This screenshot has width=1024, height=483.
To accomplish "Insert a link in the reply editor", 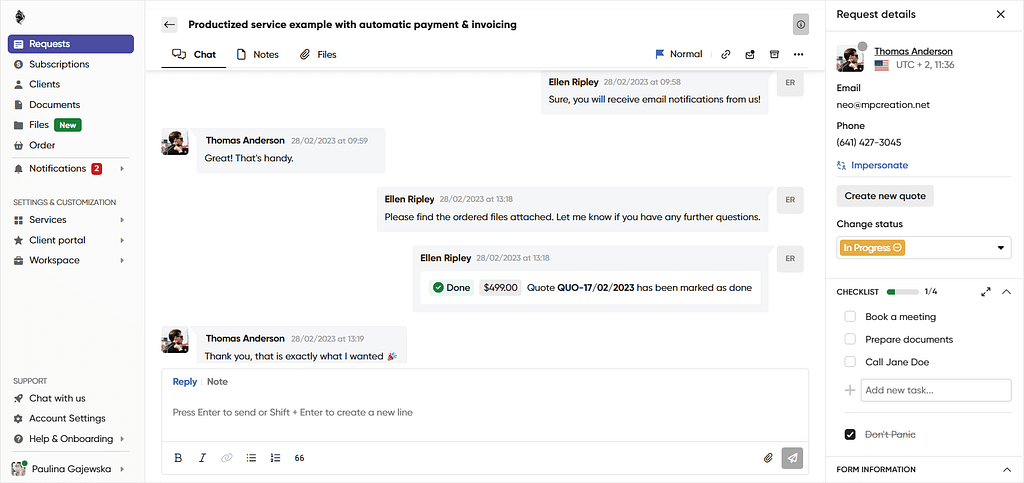I will point(227,458).
